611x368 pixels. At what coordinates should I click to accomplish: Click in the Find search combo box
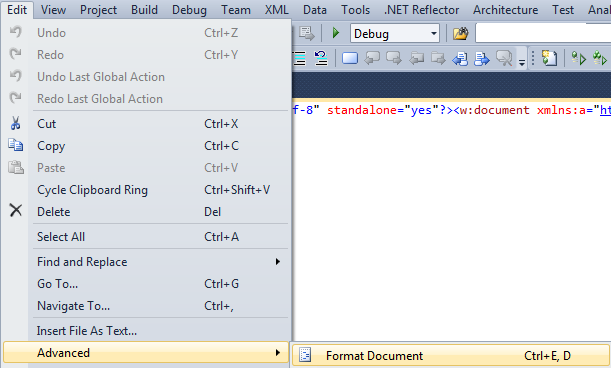[543, 33]
